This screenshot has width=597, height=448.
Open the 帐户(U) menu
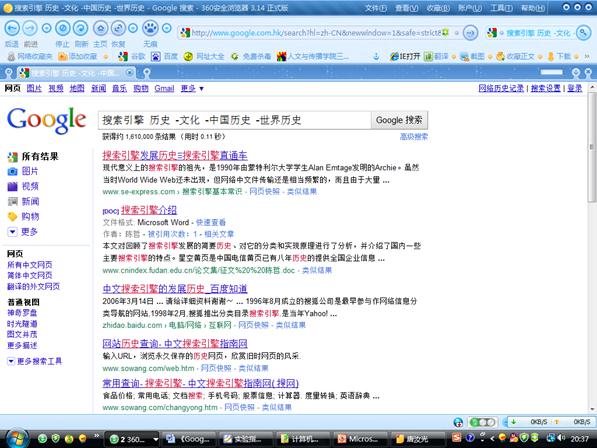470,8
